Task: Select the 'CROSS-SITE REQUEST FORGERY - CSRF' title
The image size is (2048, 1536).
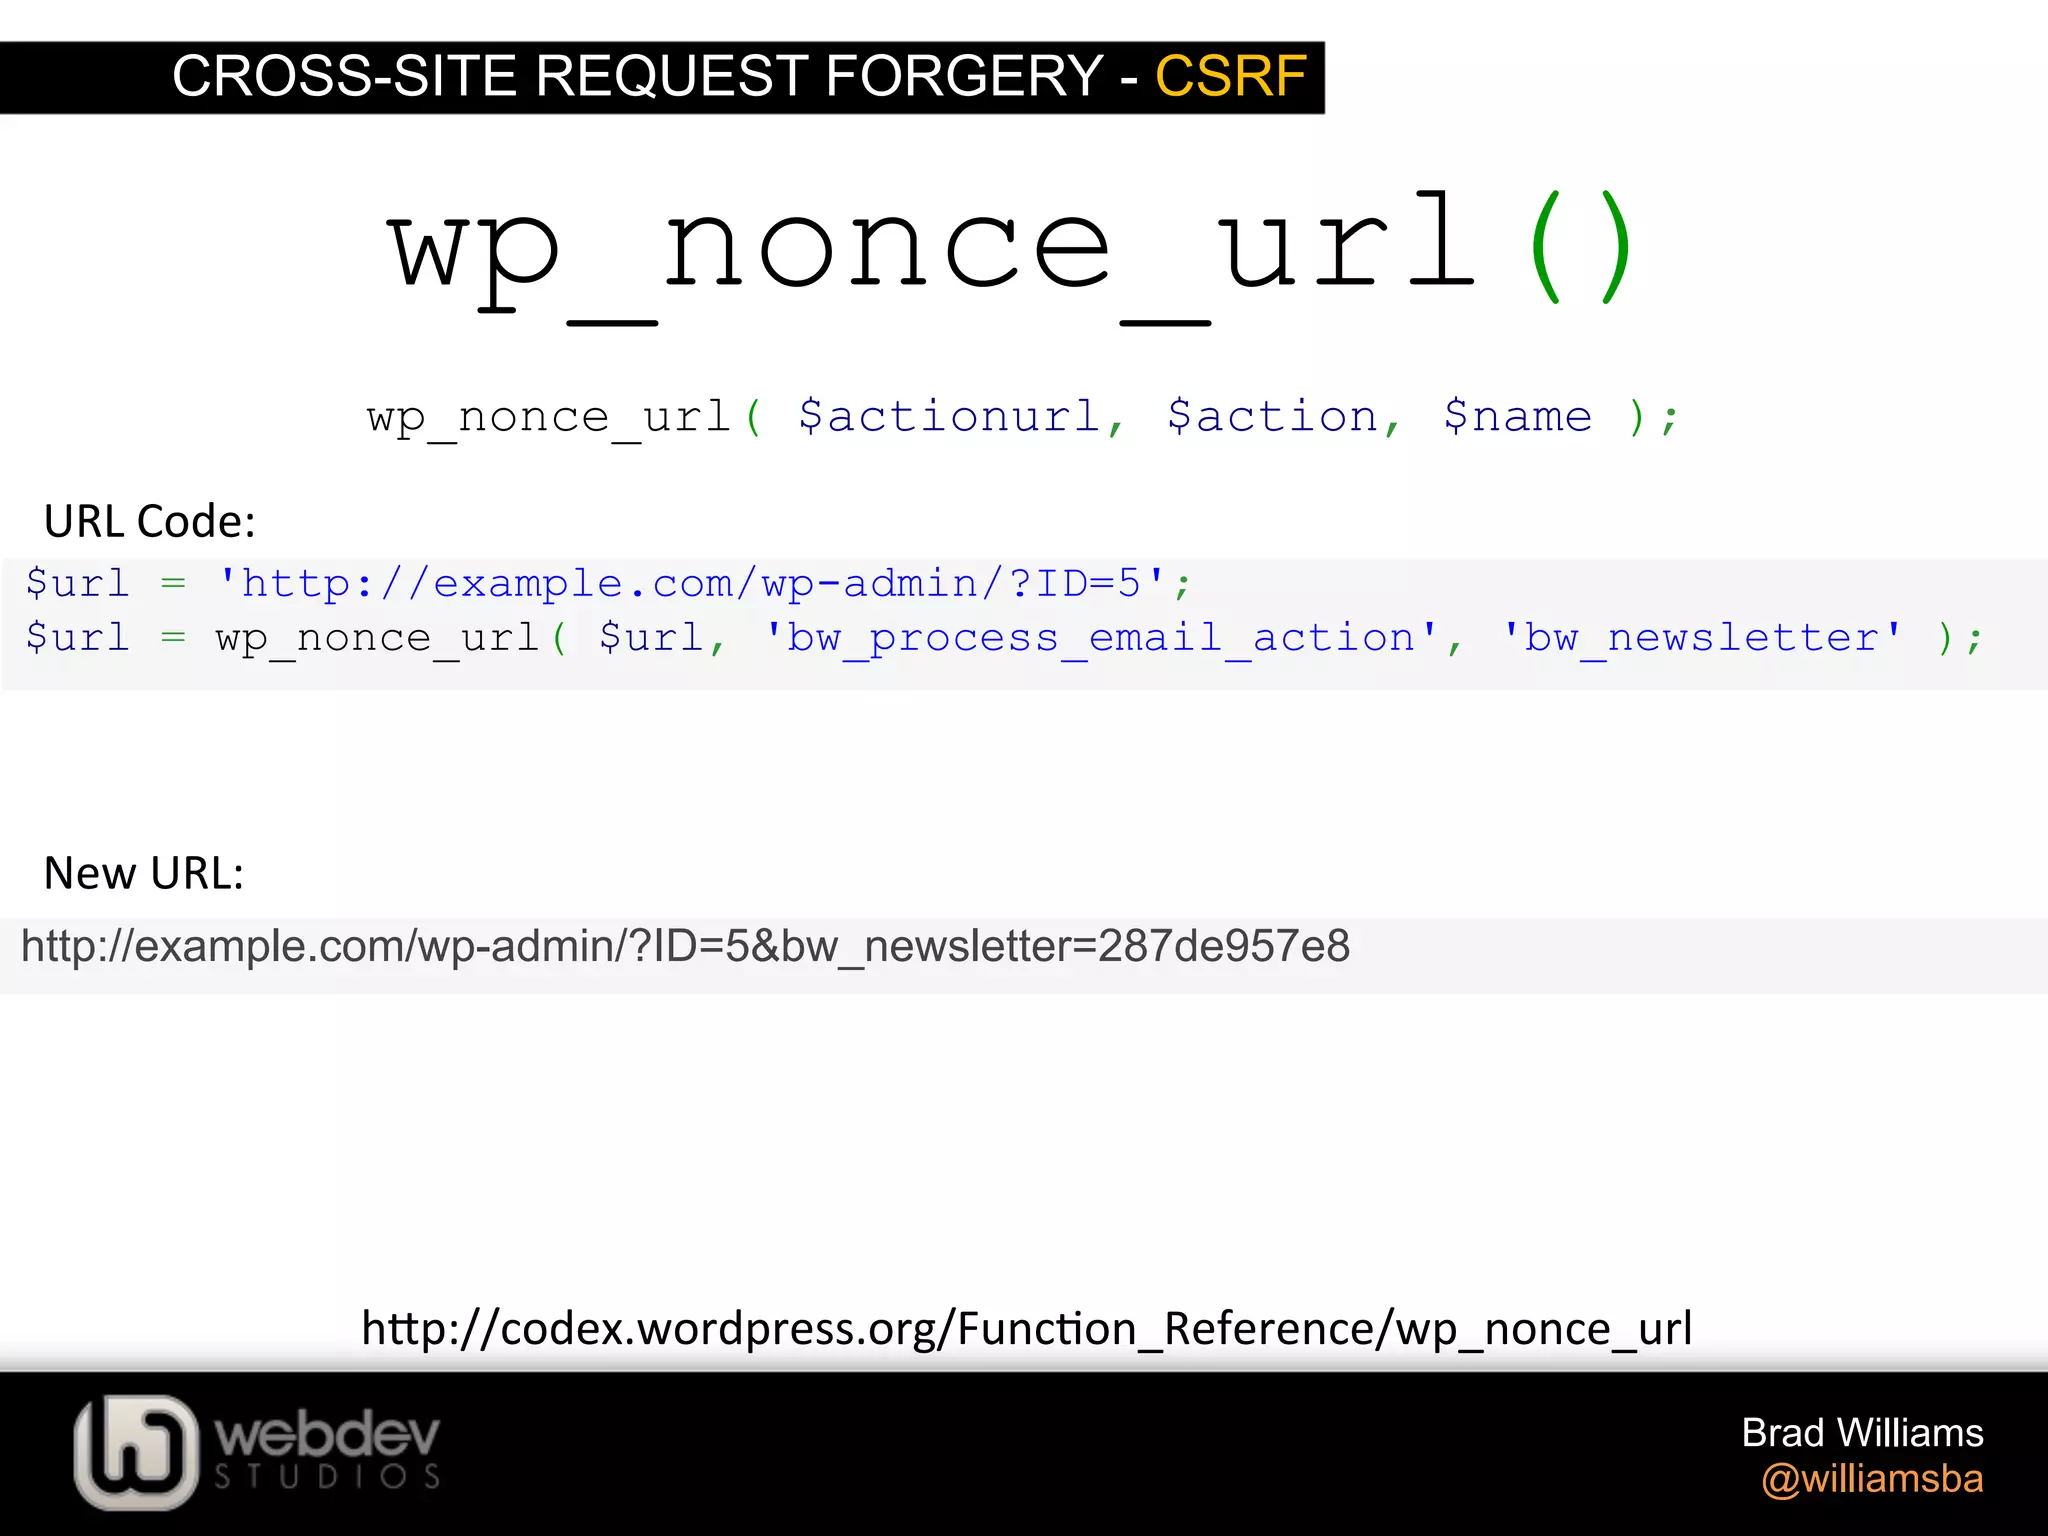Action: pos(739,76)
